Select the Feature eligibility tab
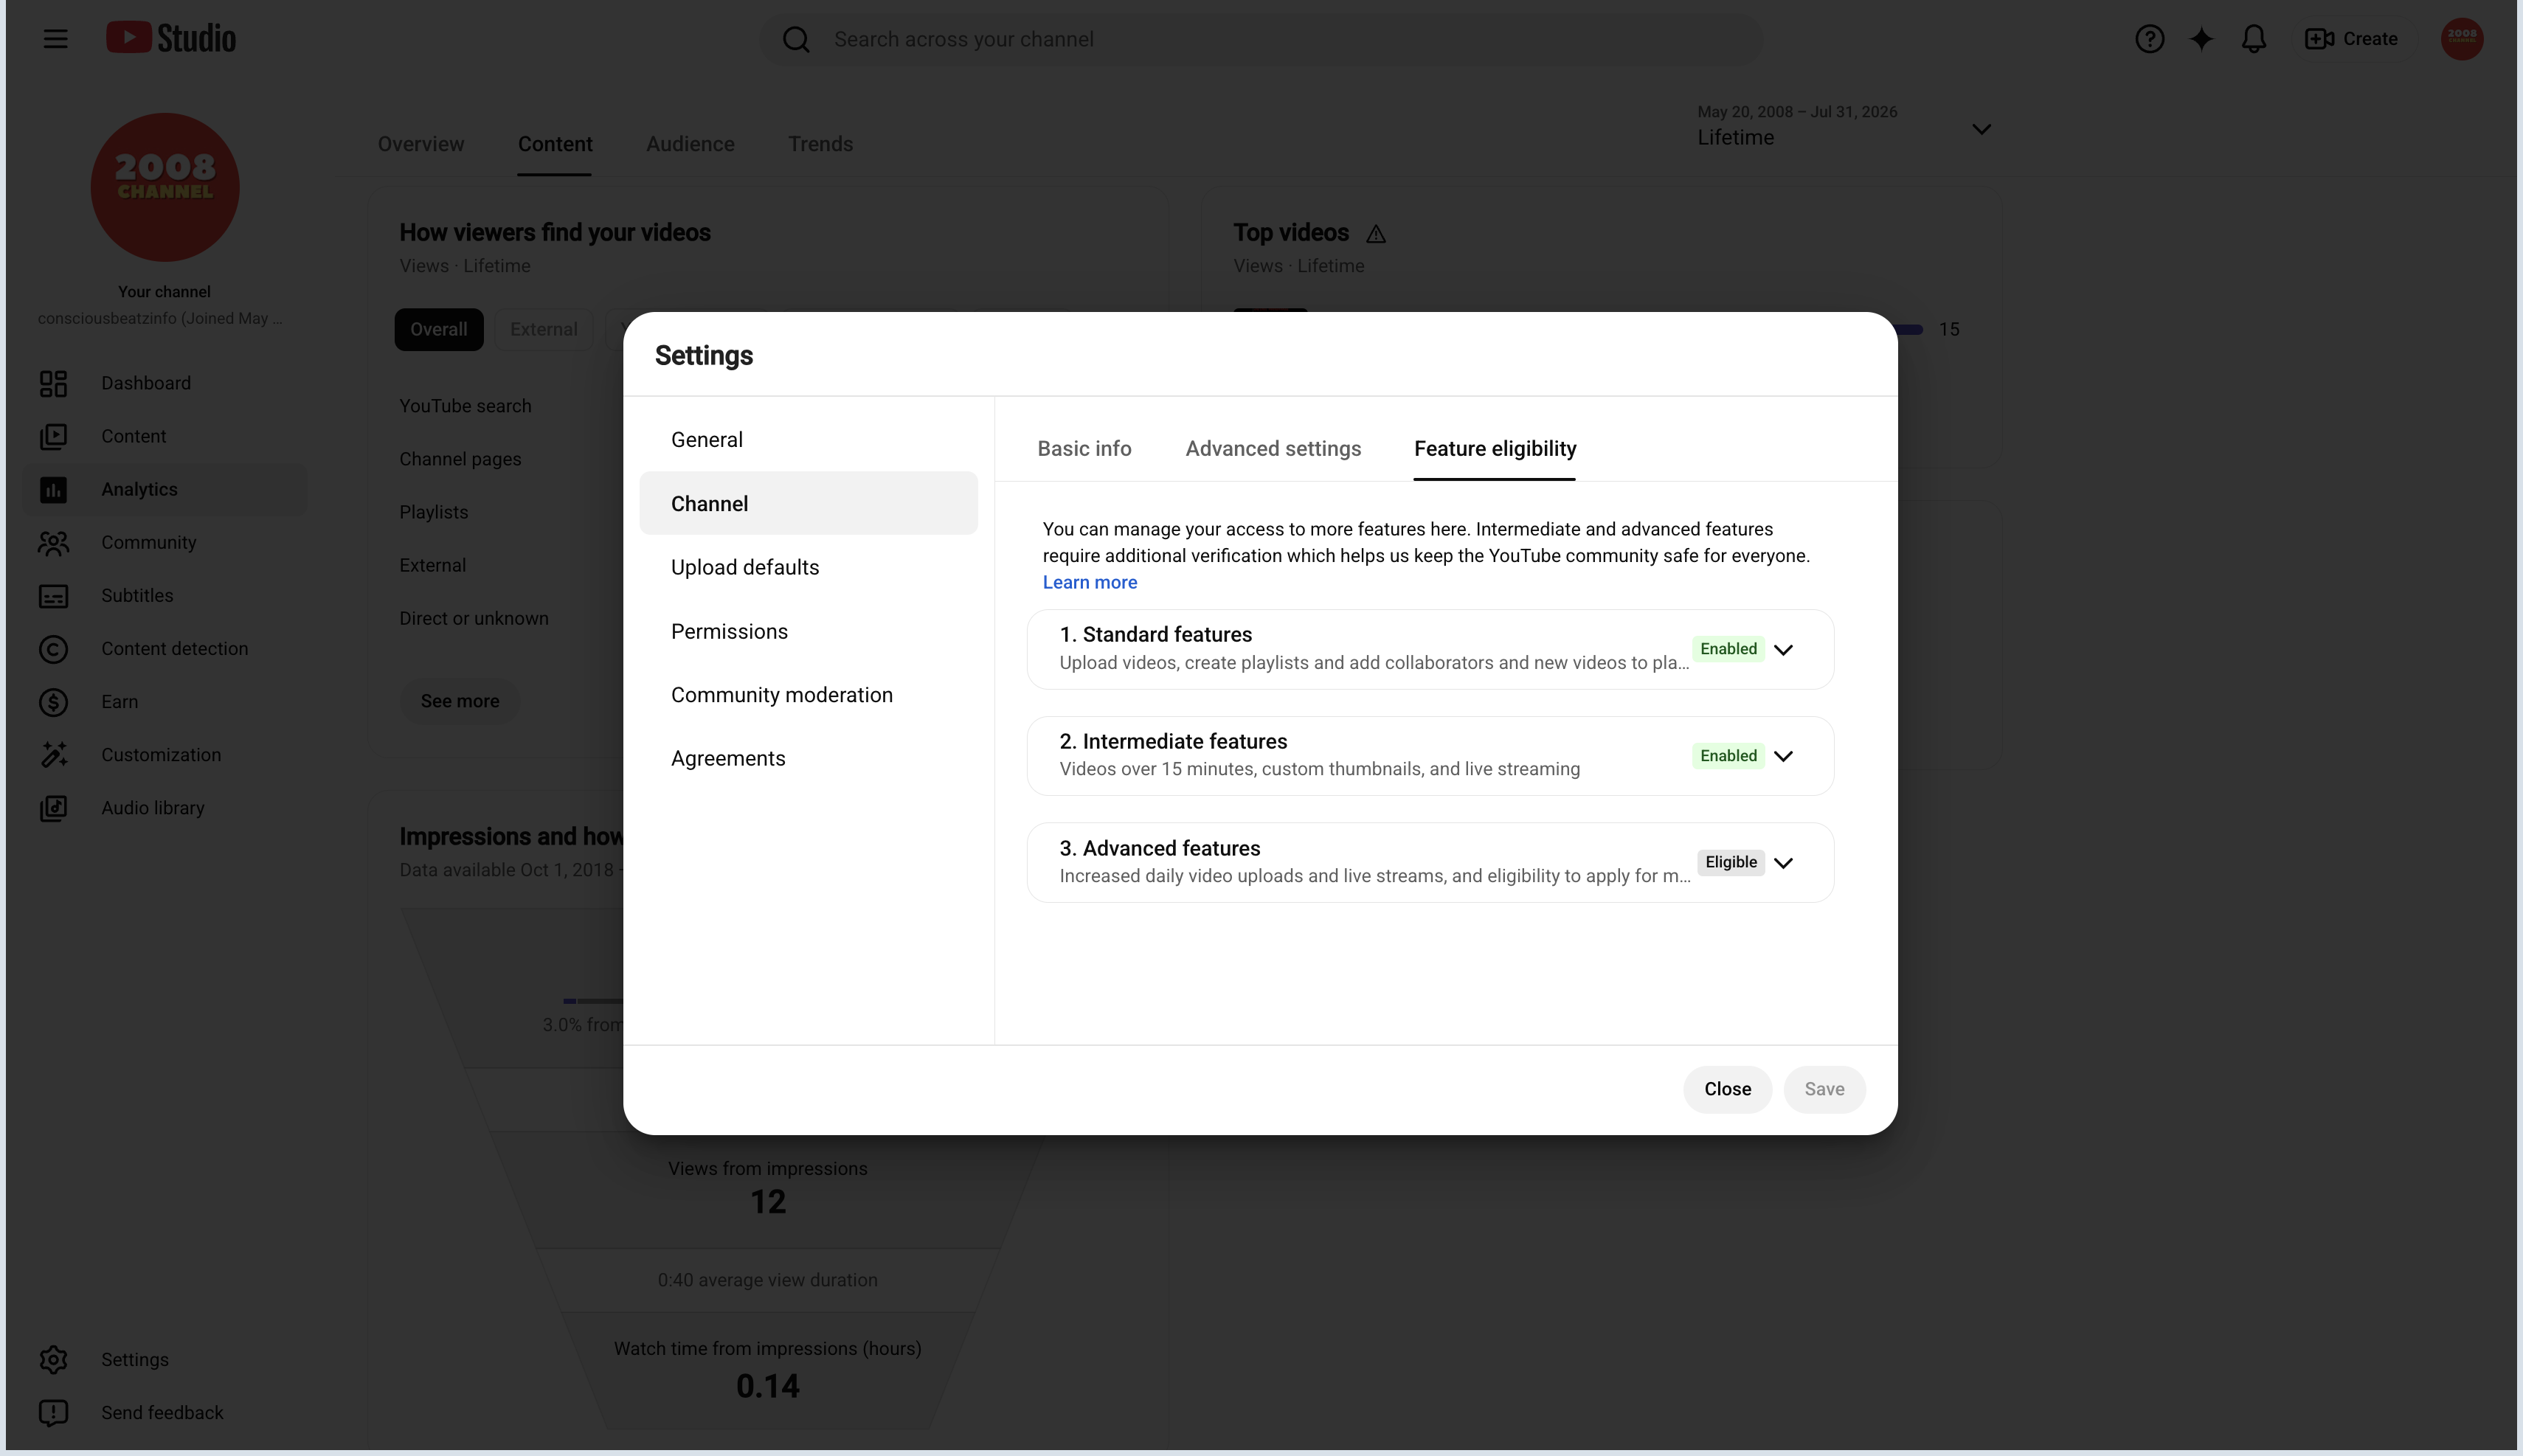The width and height of the screenshot is (2523, 1456). pos(1495,449)
